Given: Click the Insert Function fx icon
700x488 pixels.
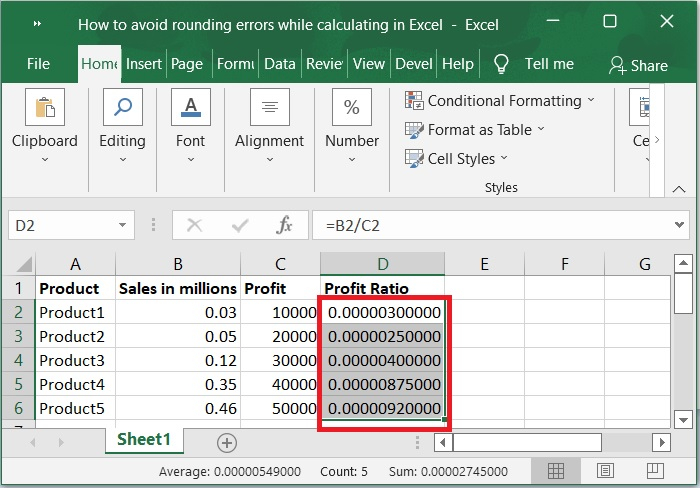Looking at the screenshot, I should click(284, 226).
